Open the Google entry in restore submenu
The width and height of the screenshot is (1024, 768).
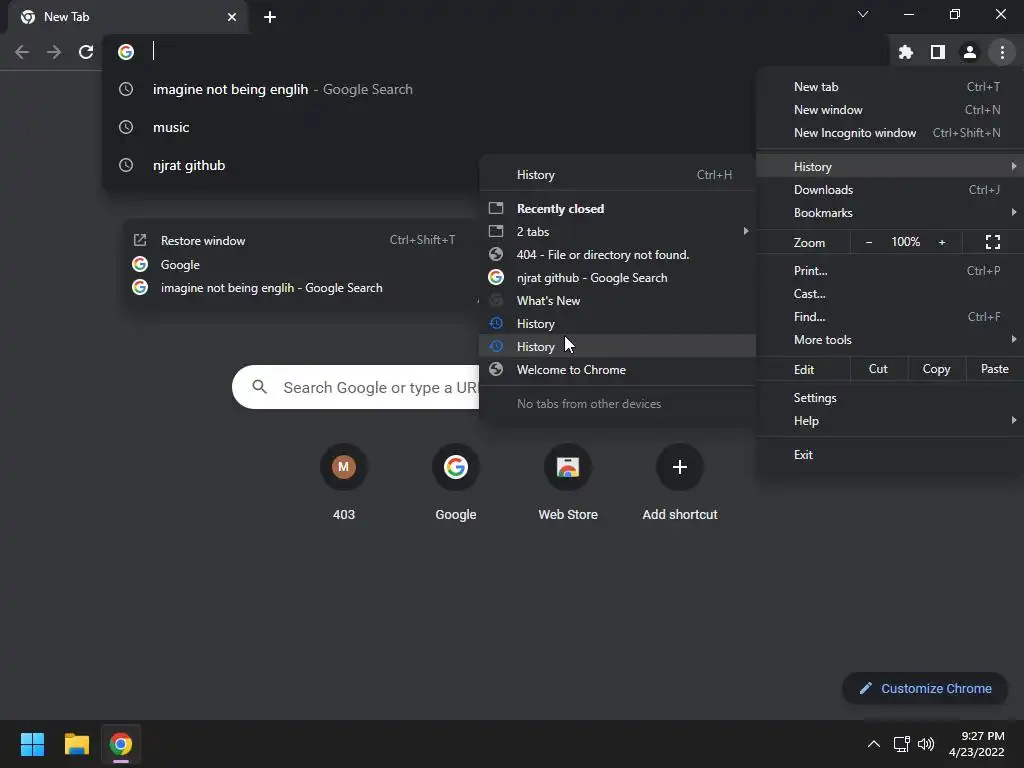point(300,264)
